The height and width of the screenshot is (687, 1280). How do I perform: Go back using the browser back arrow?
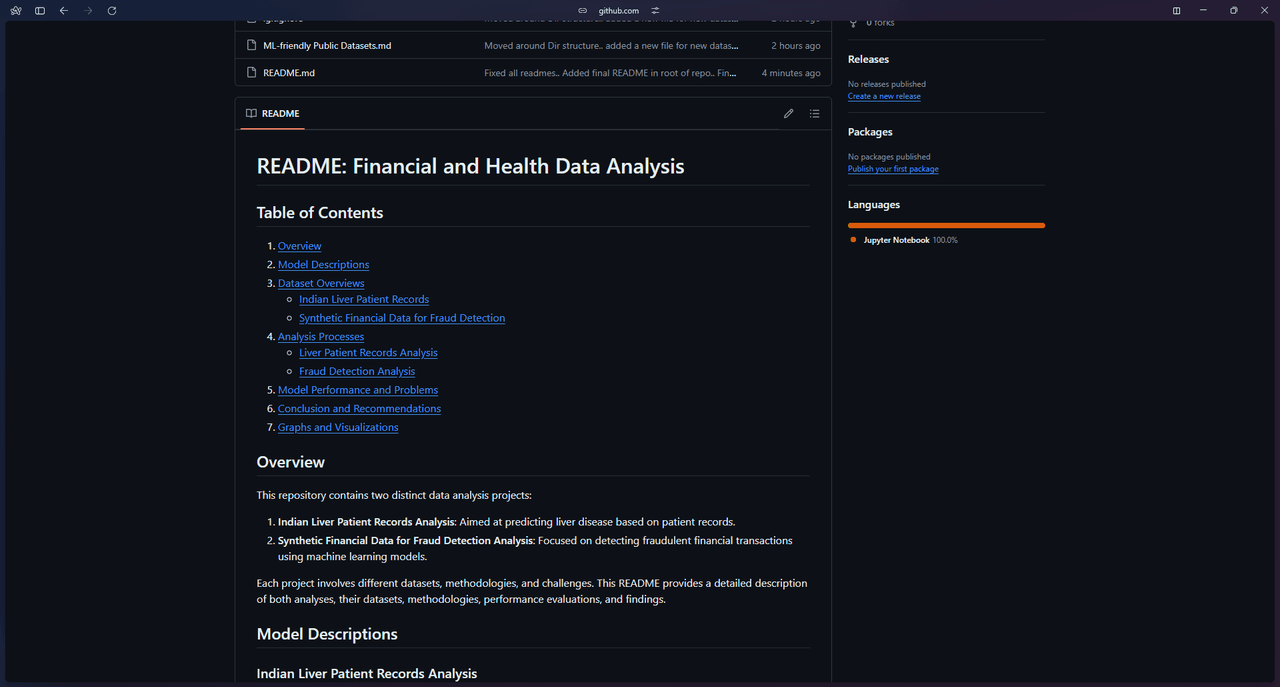(64, 10)
